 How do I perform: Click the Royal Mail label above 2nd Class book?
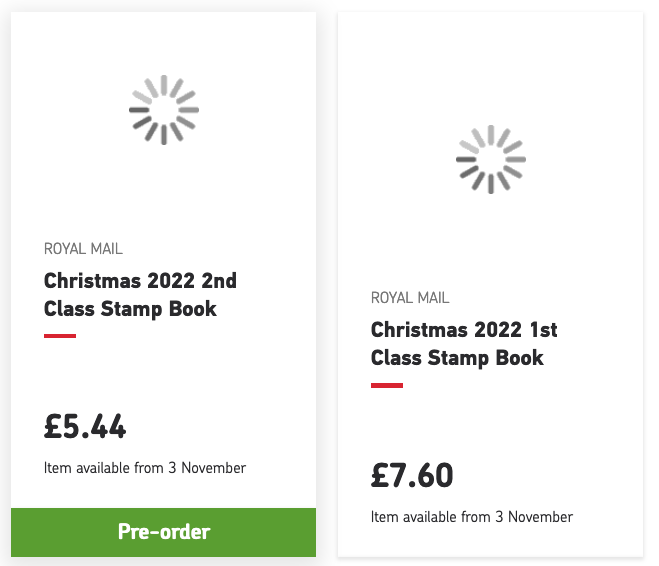(83, 249)
